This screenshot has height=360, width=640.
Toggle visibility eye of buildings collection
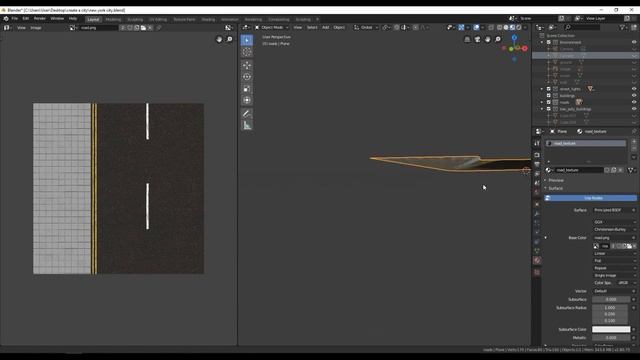[634, 96]
